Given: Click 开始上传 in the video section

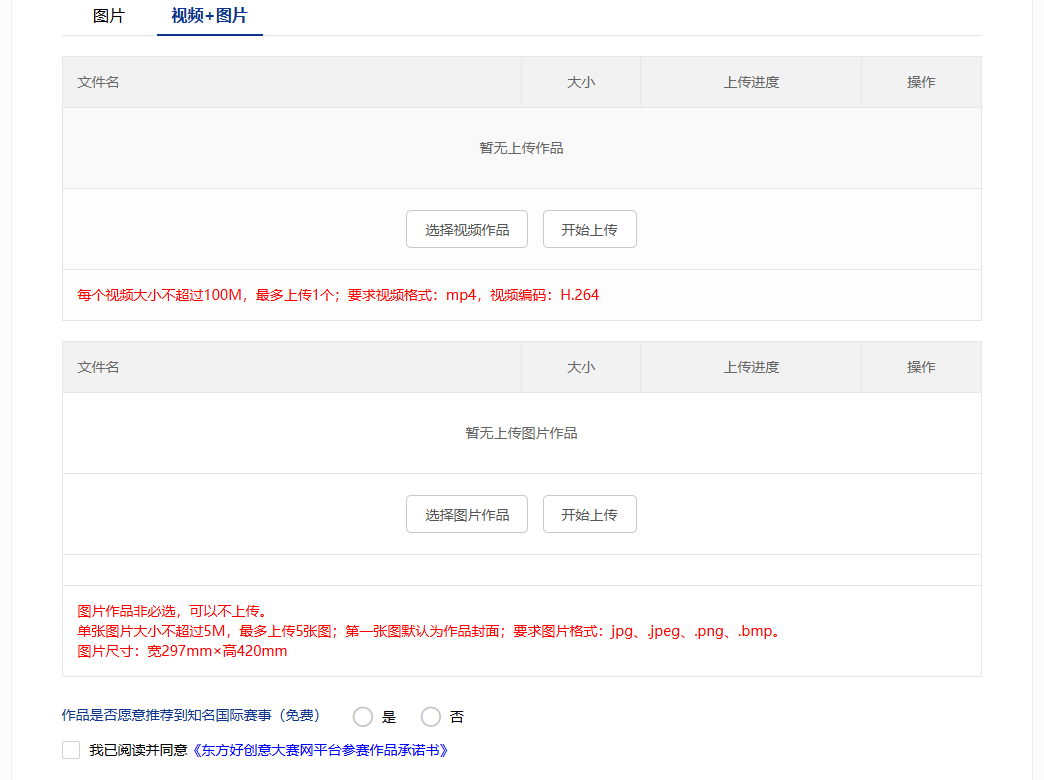Looking at the screenshot, I should (x=589, y=229).
